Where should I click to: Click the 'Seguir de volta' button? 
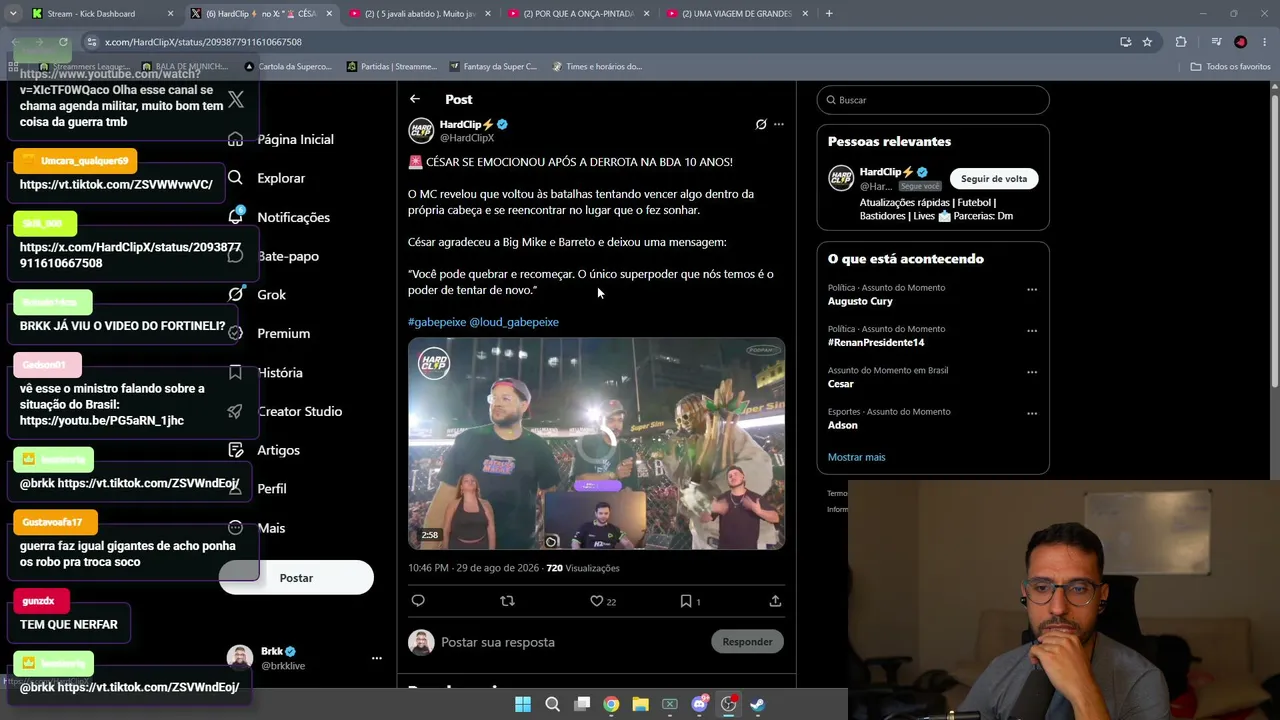coord(994,179)
